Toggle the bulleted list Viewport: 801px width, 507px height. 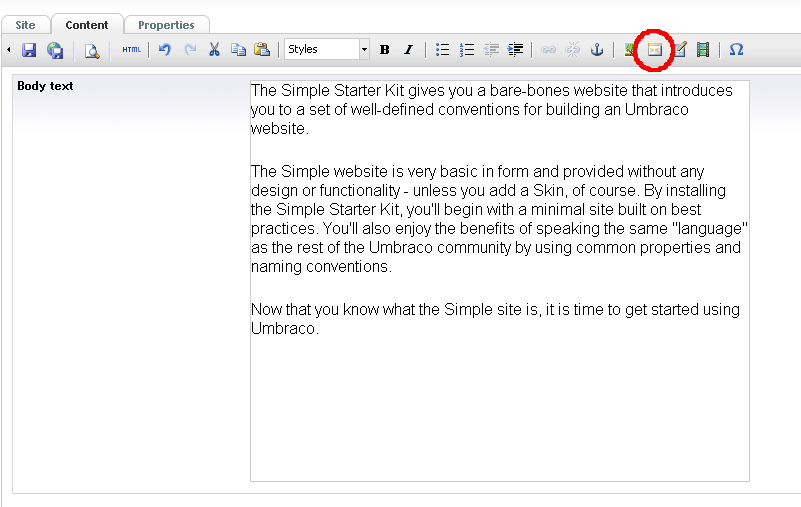(442, 50)
